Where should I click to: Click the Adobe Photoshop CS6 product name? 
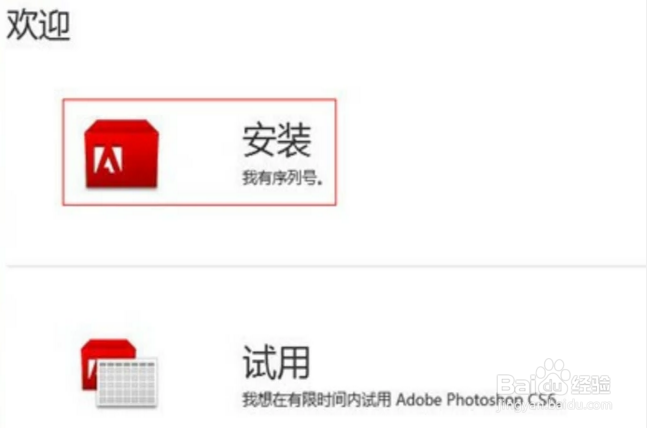478,400
